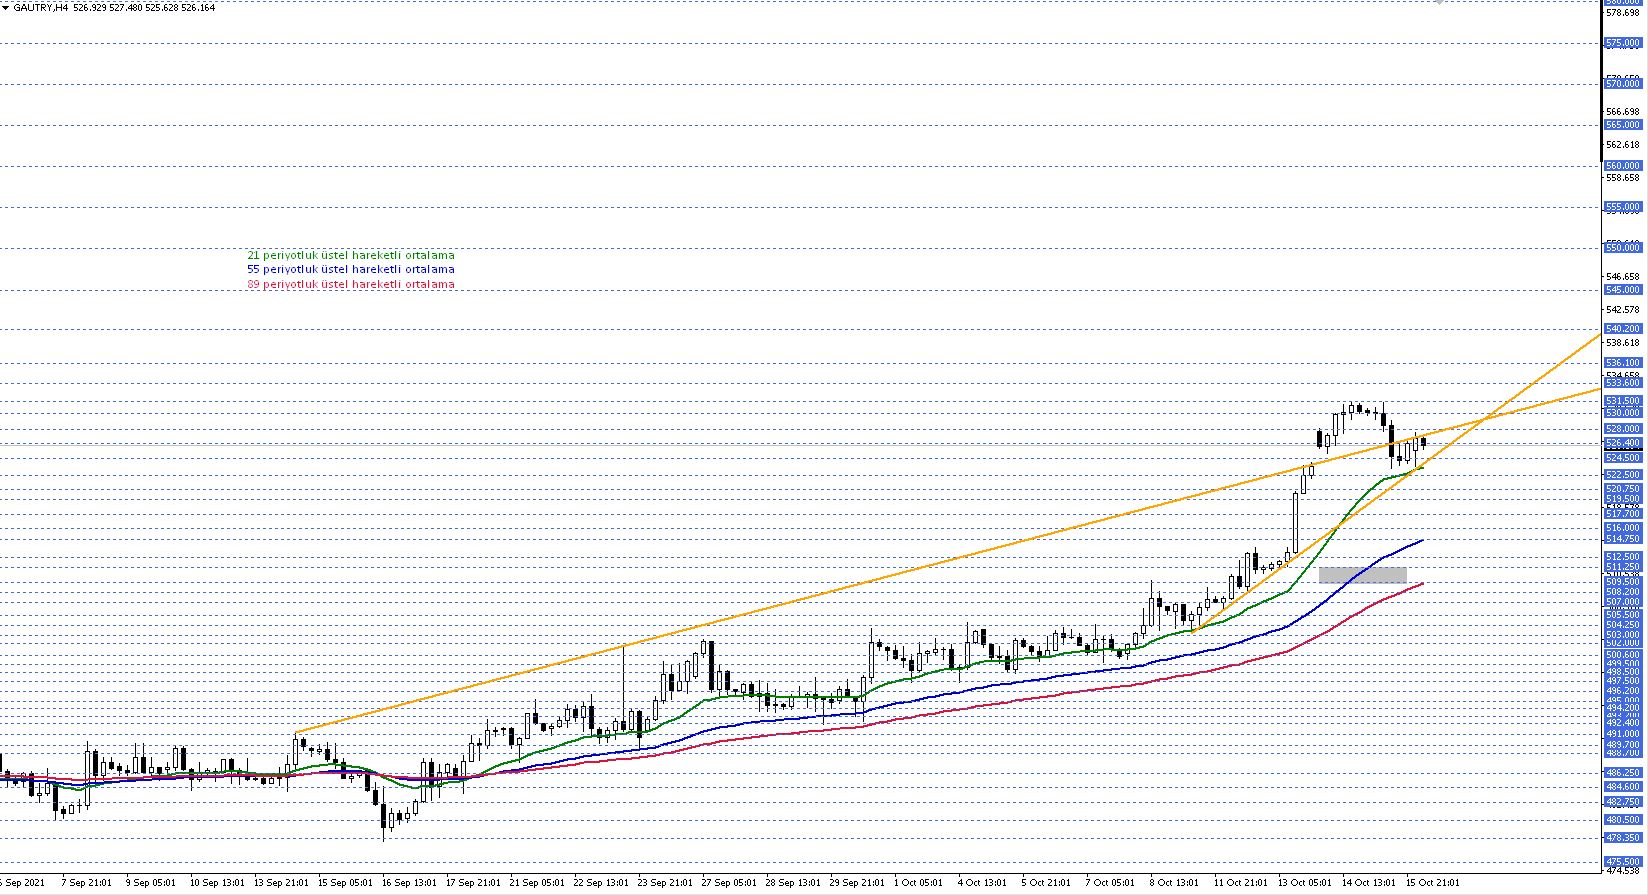This screenshot has width=1648, height=895.
Task: Click the '7 Sep 21:01' time axis label
Action: (x=86, y=883)
